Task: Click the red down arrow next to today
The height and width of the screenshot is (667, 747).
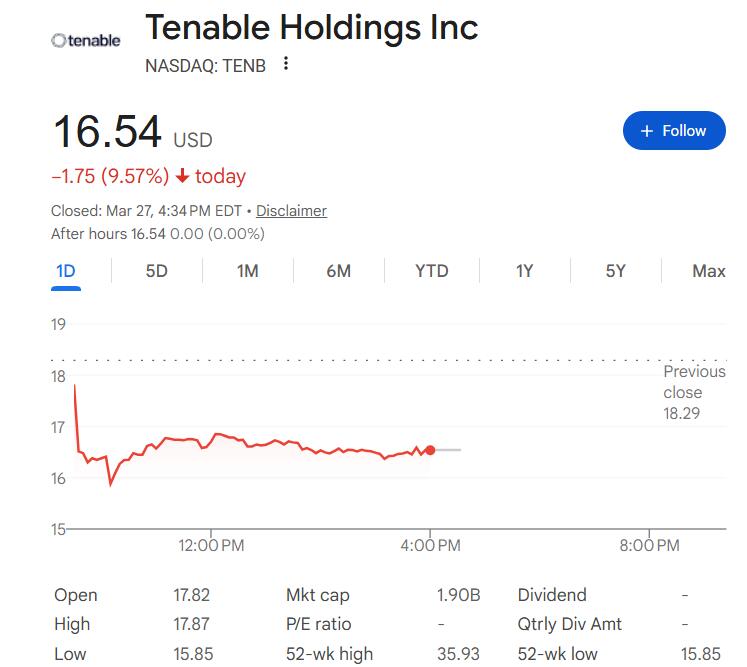Action: pyautogui.click(x=182, y=177)
